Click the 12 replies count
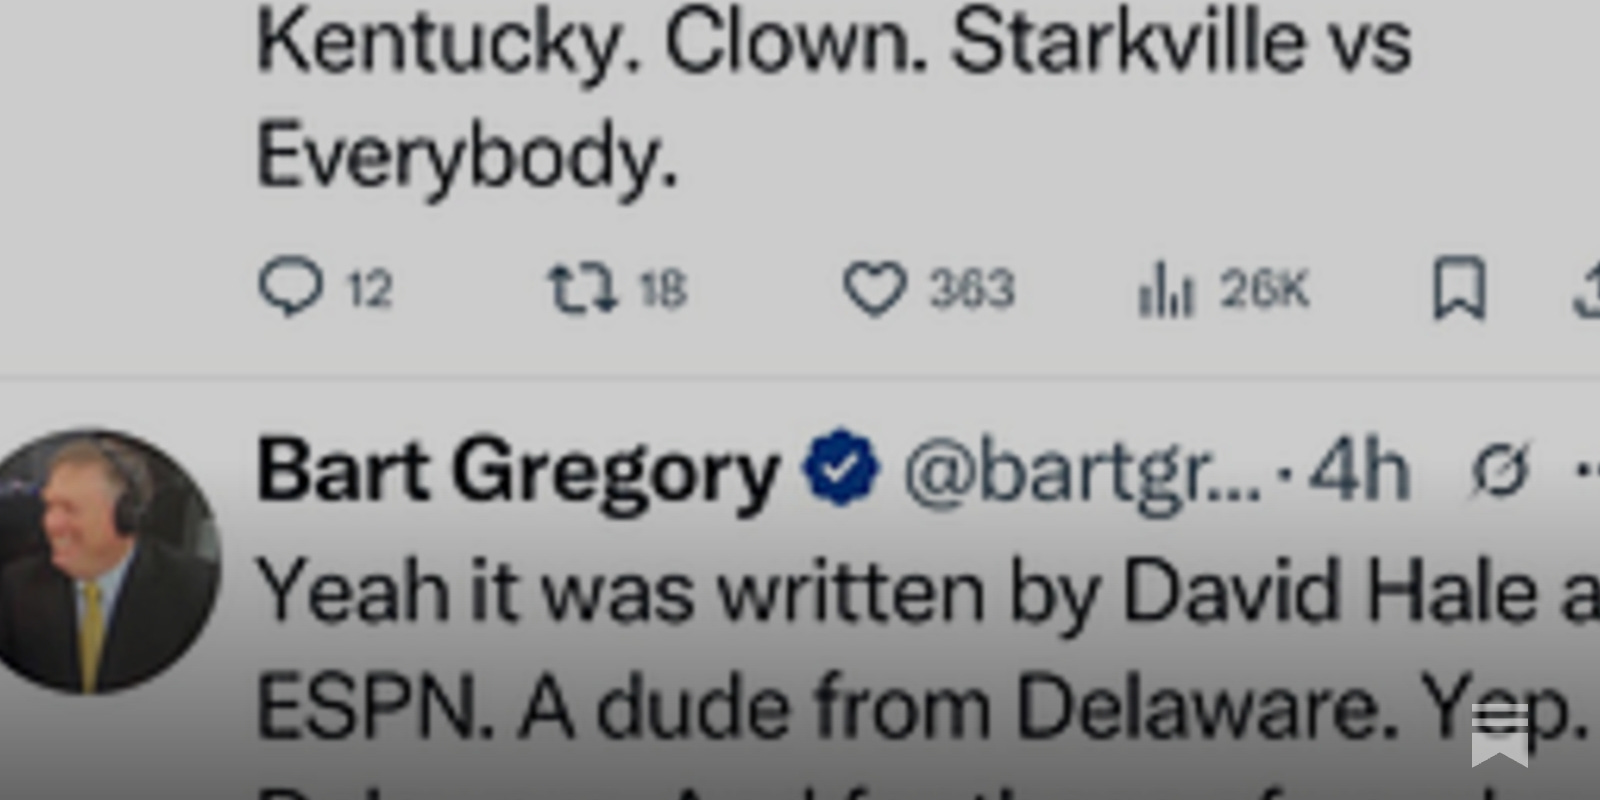 coord(370,290)
